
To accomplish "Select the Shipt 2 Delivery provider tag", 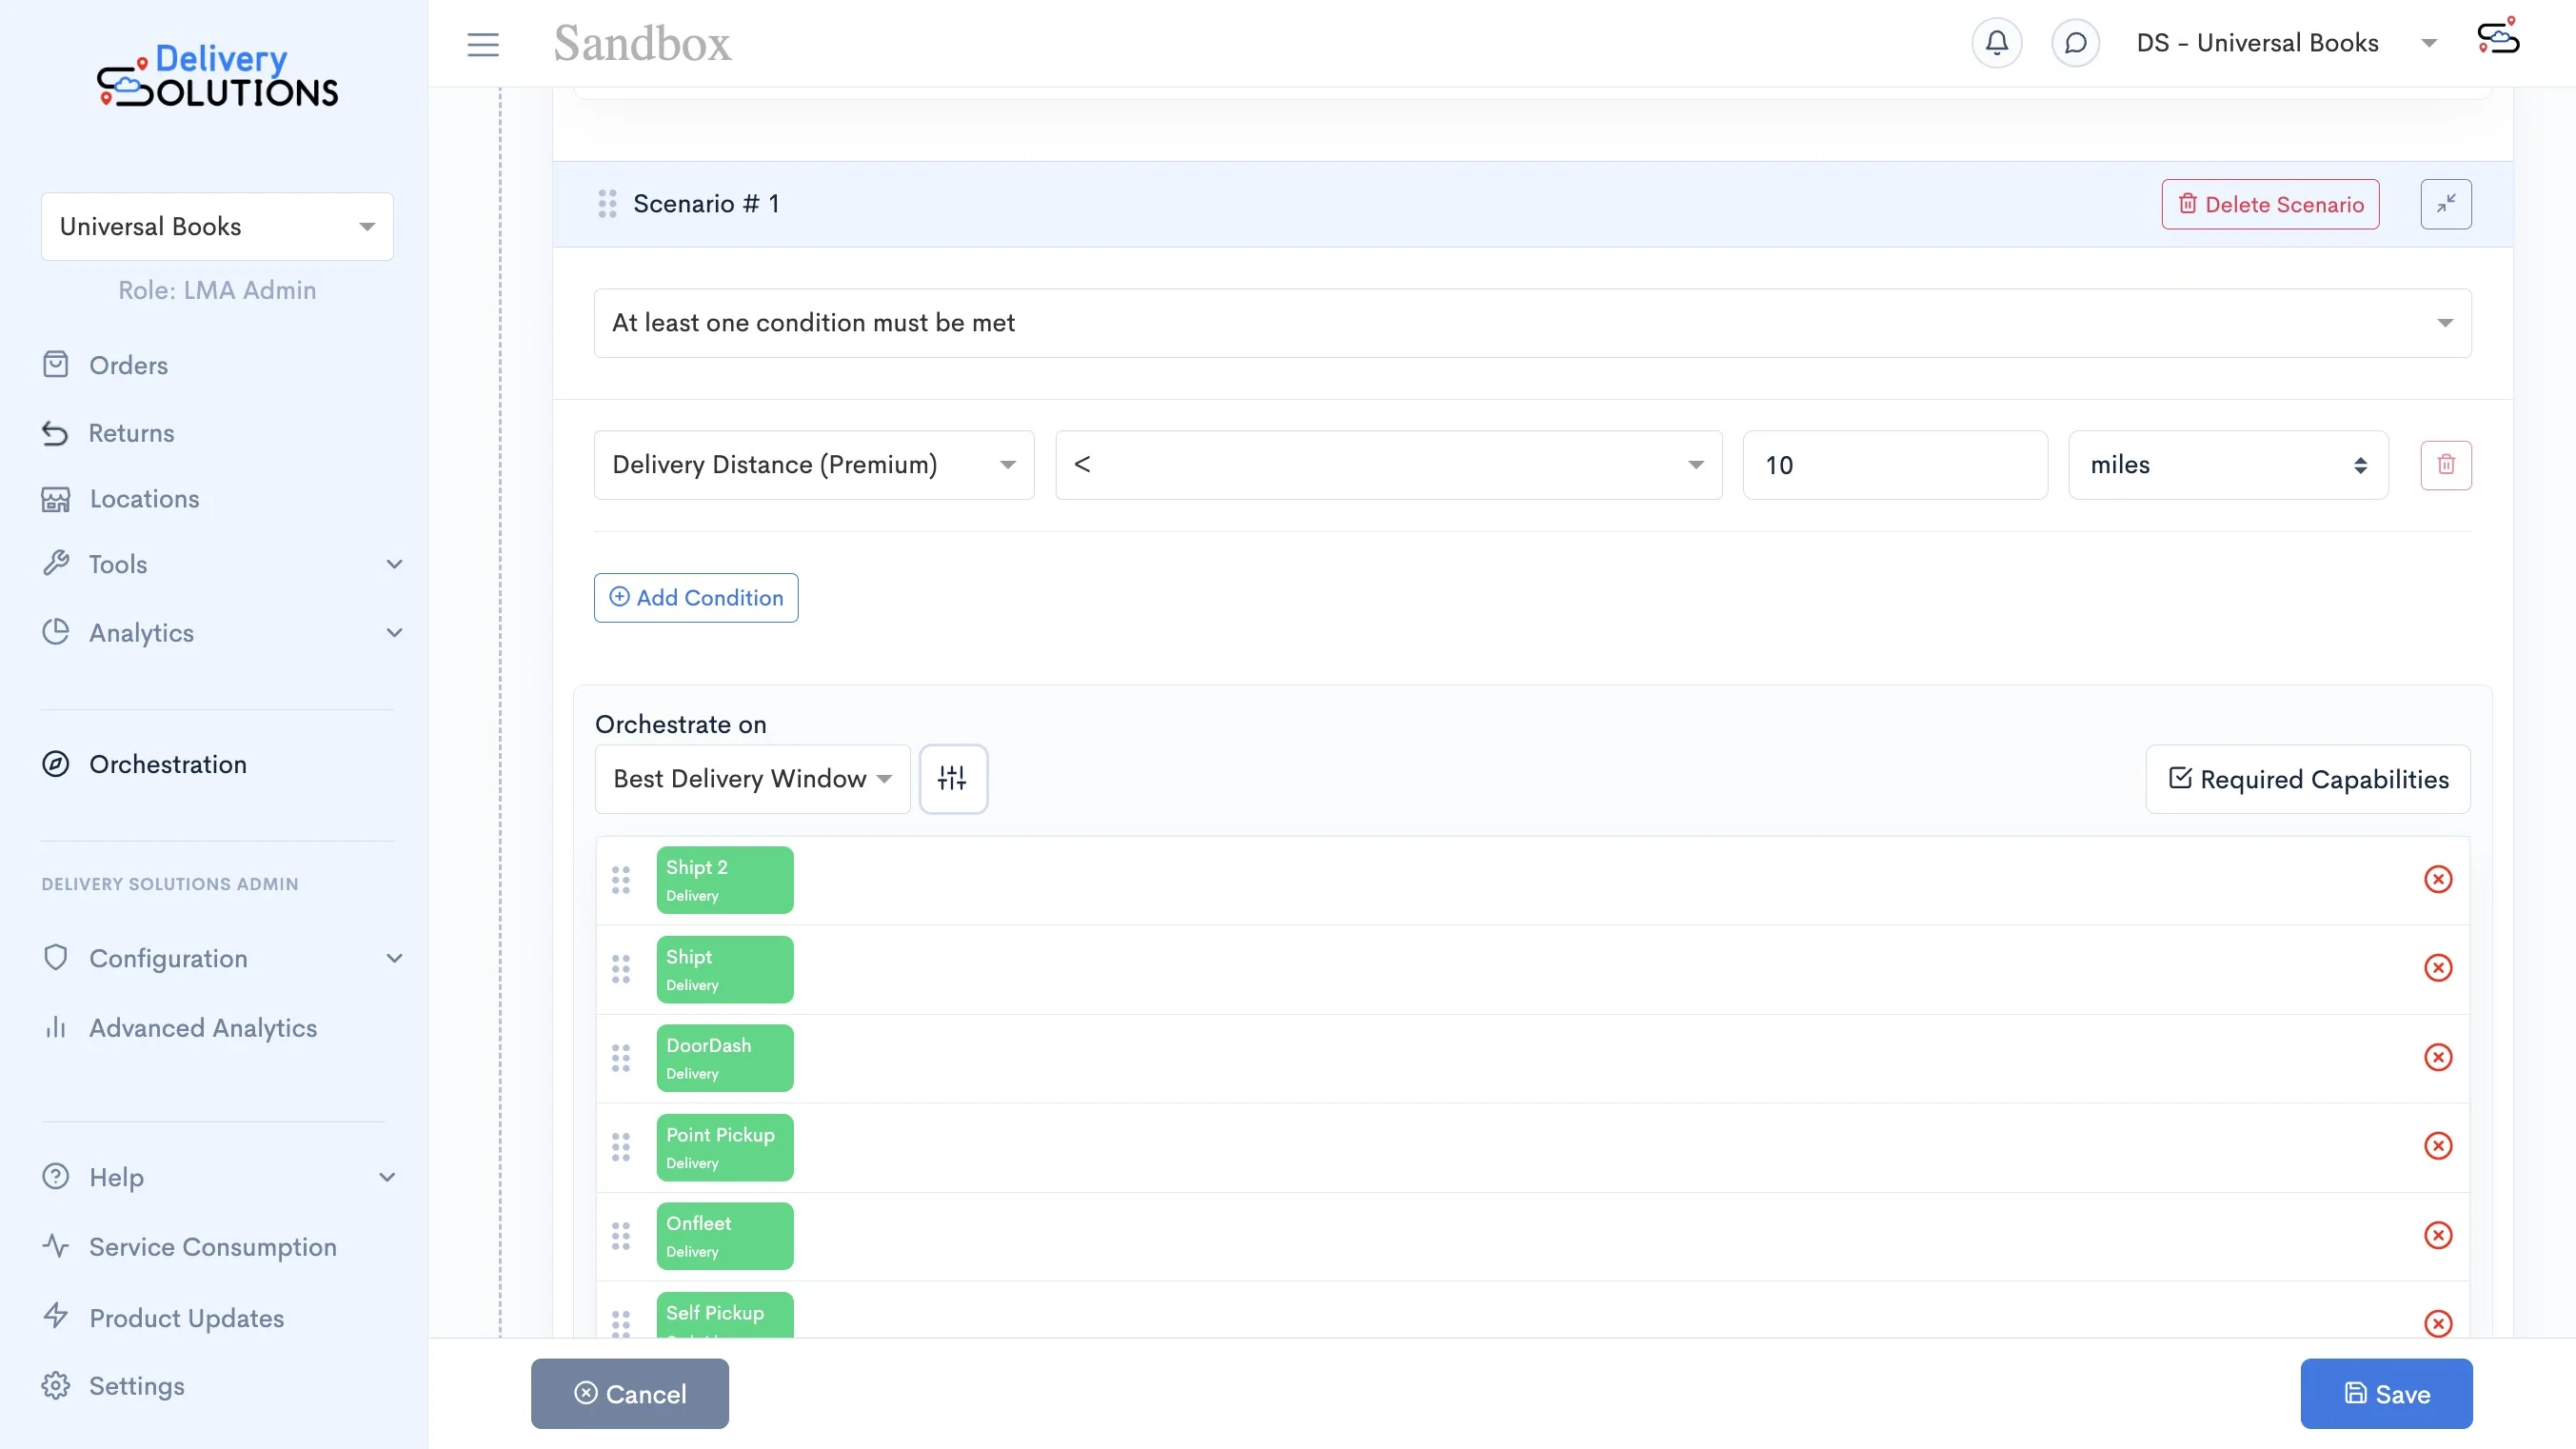I will (x=725, y=880).
